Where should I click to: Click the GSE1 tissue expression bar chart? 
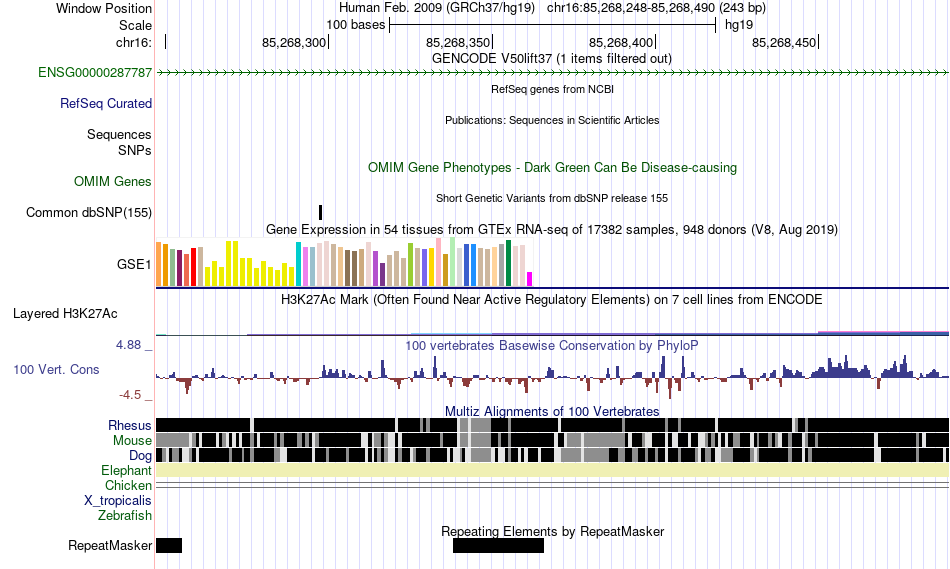pos(344,262)
